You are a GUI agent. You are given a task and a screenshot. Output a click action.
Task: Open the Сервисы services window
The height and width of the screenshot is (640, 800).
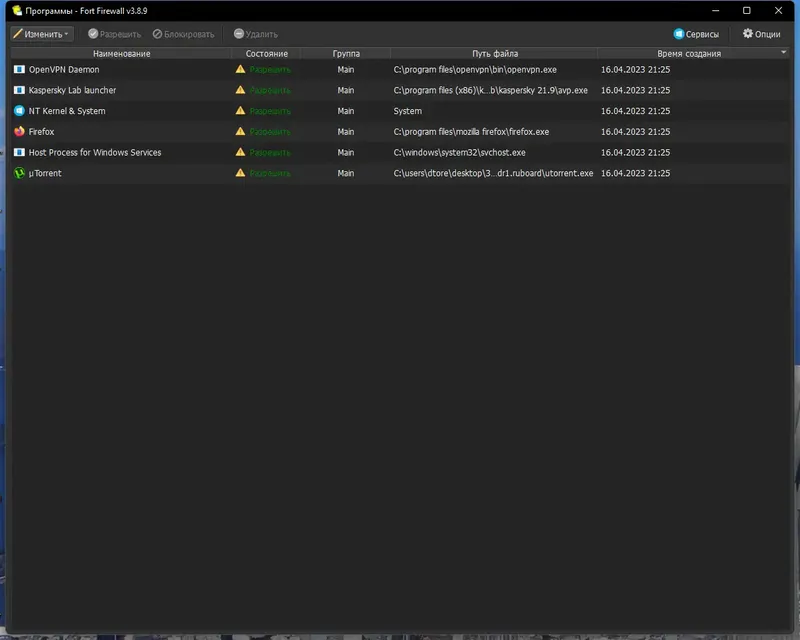click(x=696, y=34)
